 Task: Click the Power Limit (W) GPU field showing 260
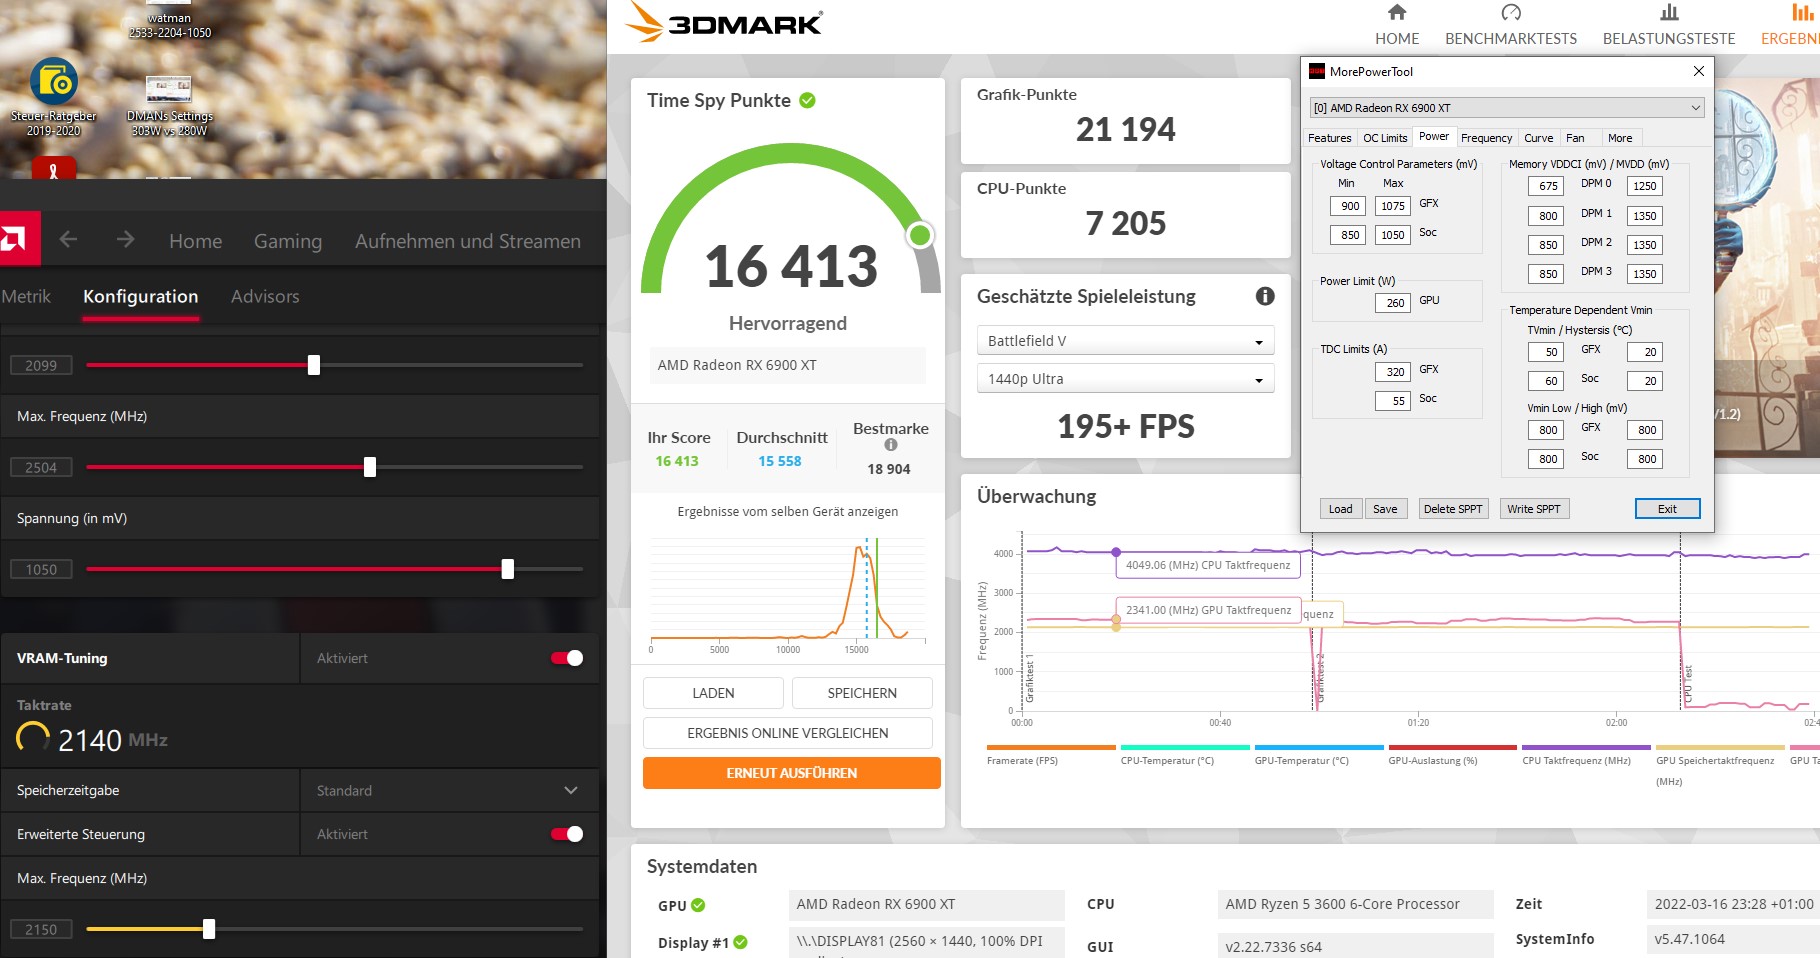coord(1395,303)
